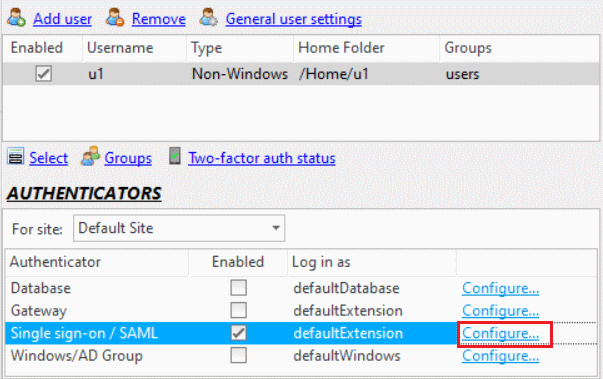Click Configure for Single sign-on / SAML

(x=500, y=333)
